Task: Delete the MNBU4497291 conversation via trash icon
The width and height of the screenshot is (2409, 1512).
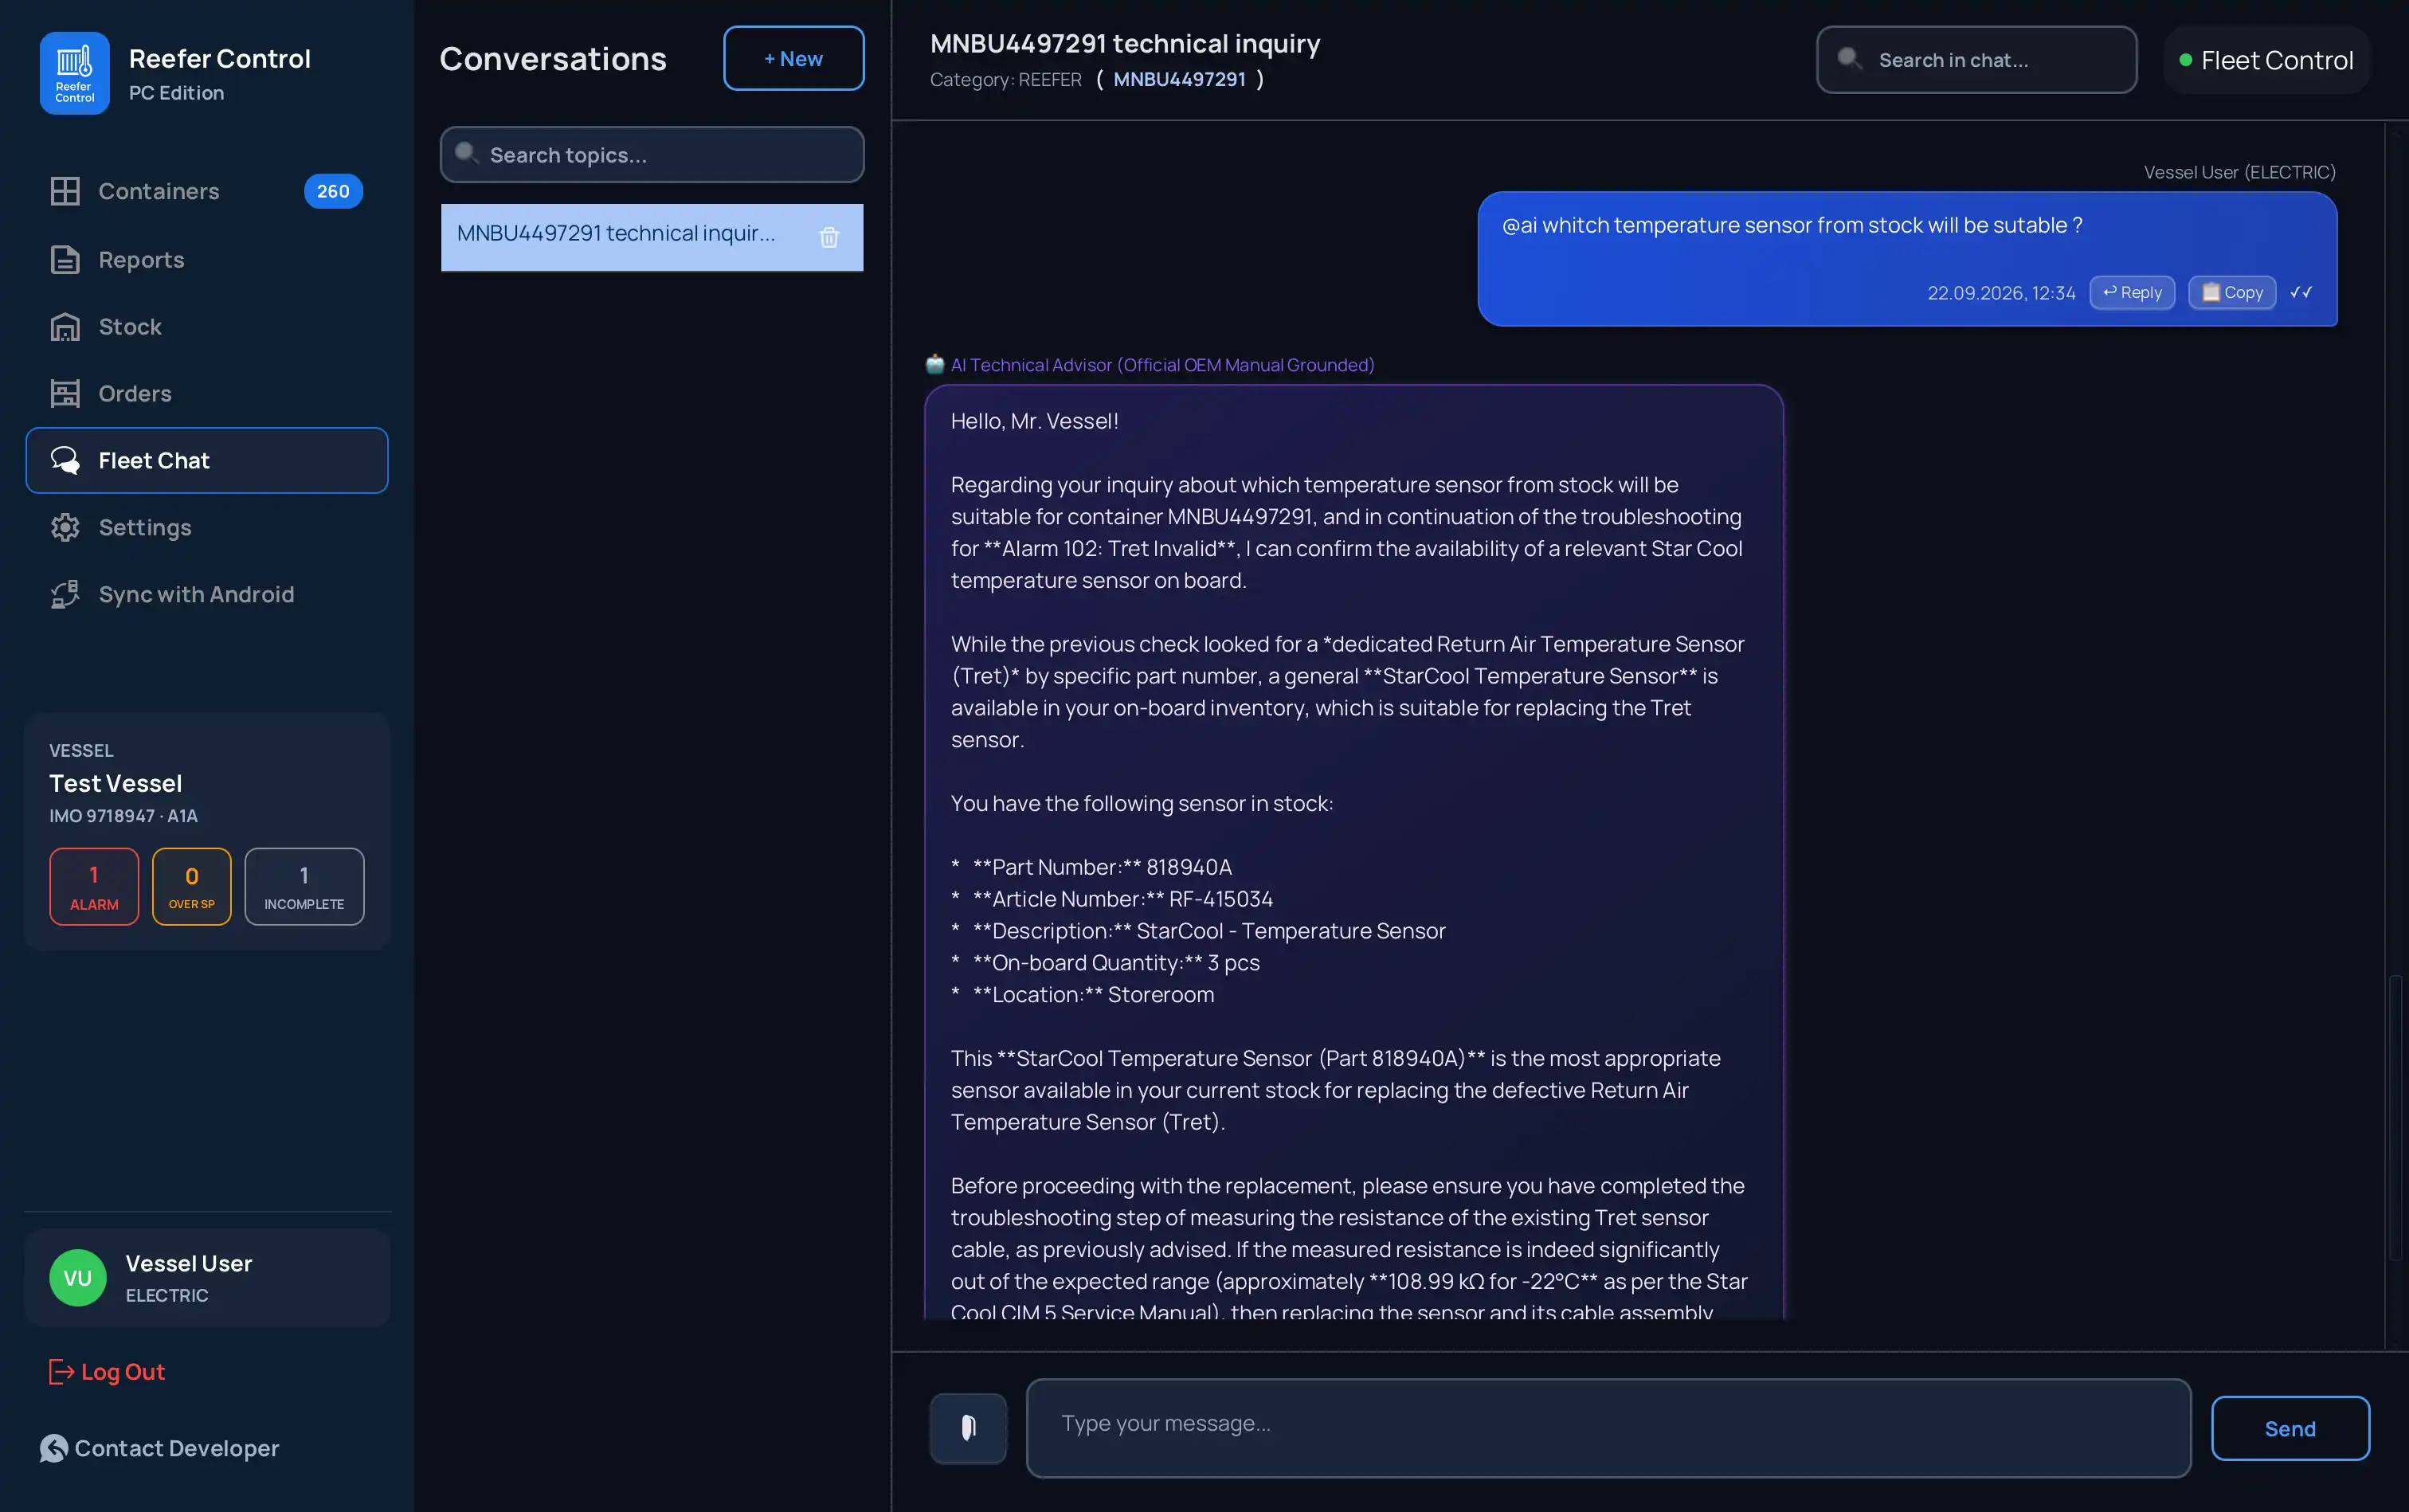Action: [829, 238]
